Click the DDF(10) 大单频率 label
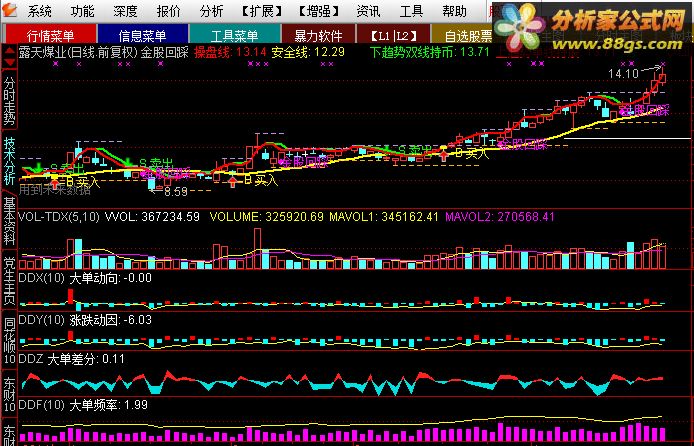This screenshot has width=694, height=446. pyautogui.click(x=83, y=405)
